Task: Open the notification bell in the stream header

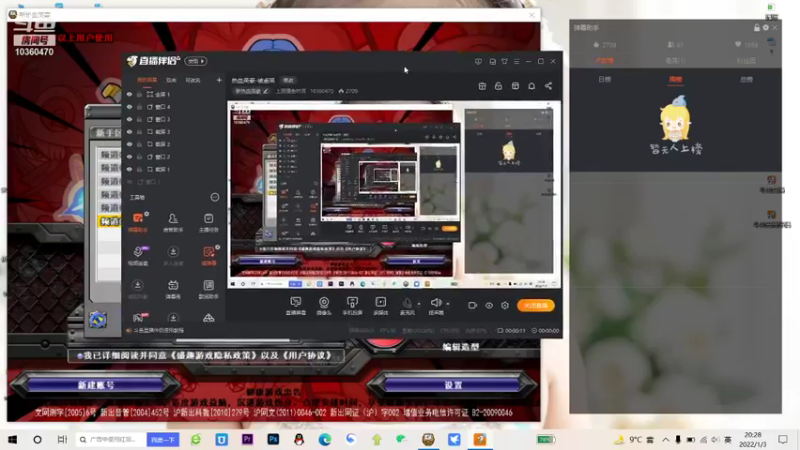Action: tap(532, 86)
